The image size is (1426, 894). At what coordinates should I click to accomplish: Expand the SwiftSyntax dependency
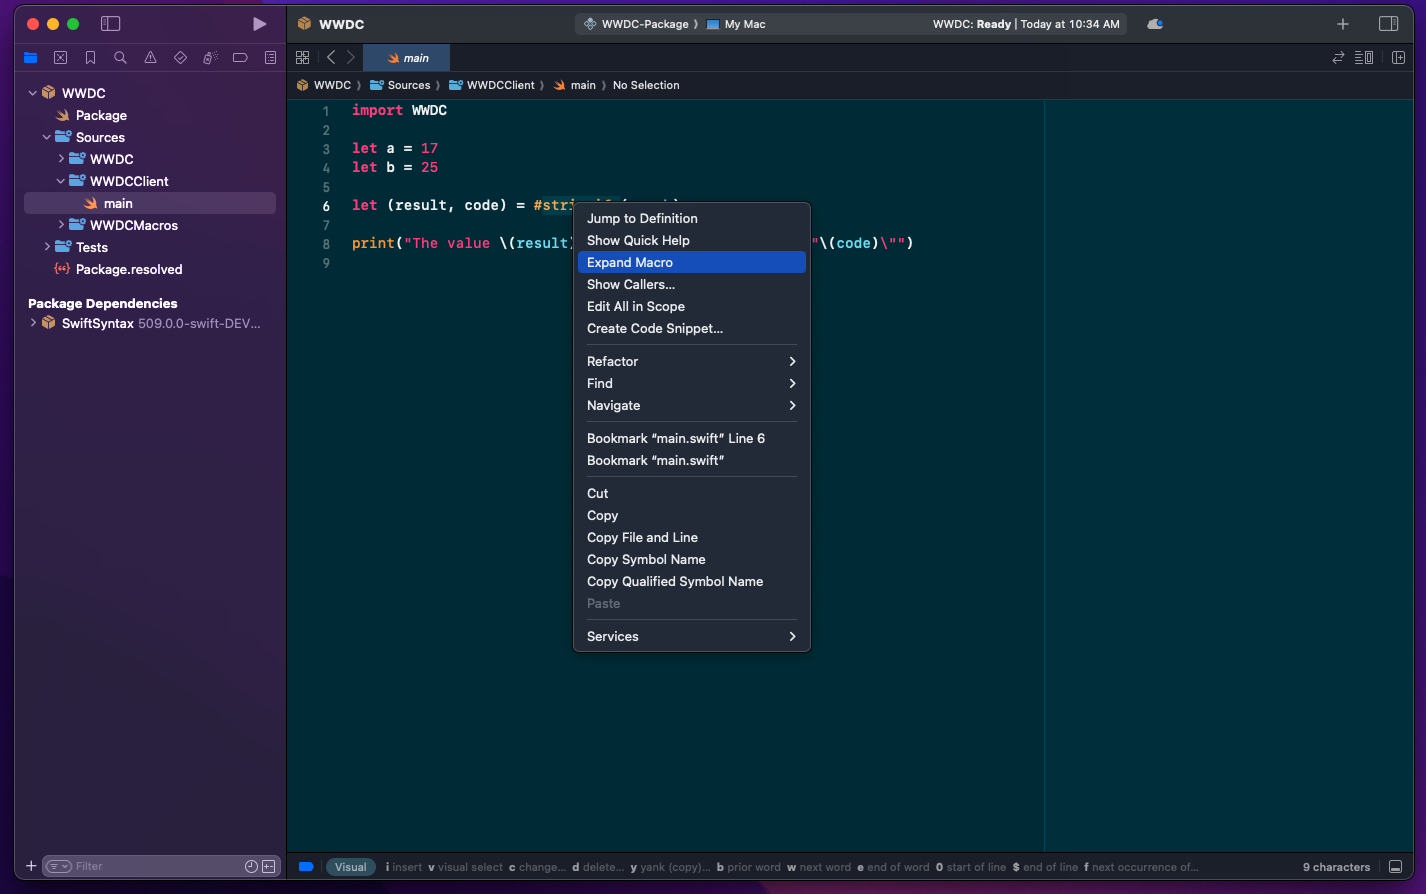pyautogui.click(x=33, y=323)
